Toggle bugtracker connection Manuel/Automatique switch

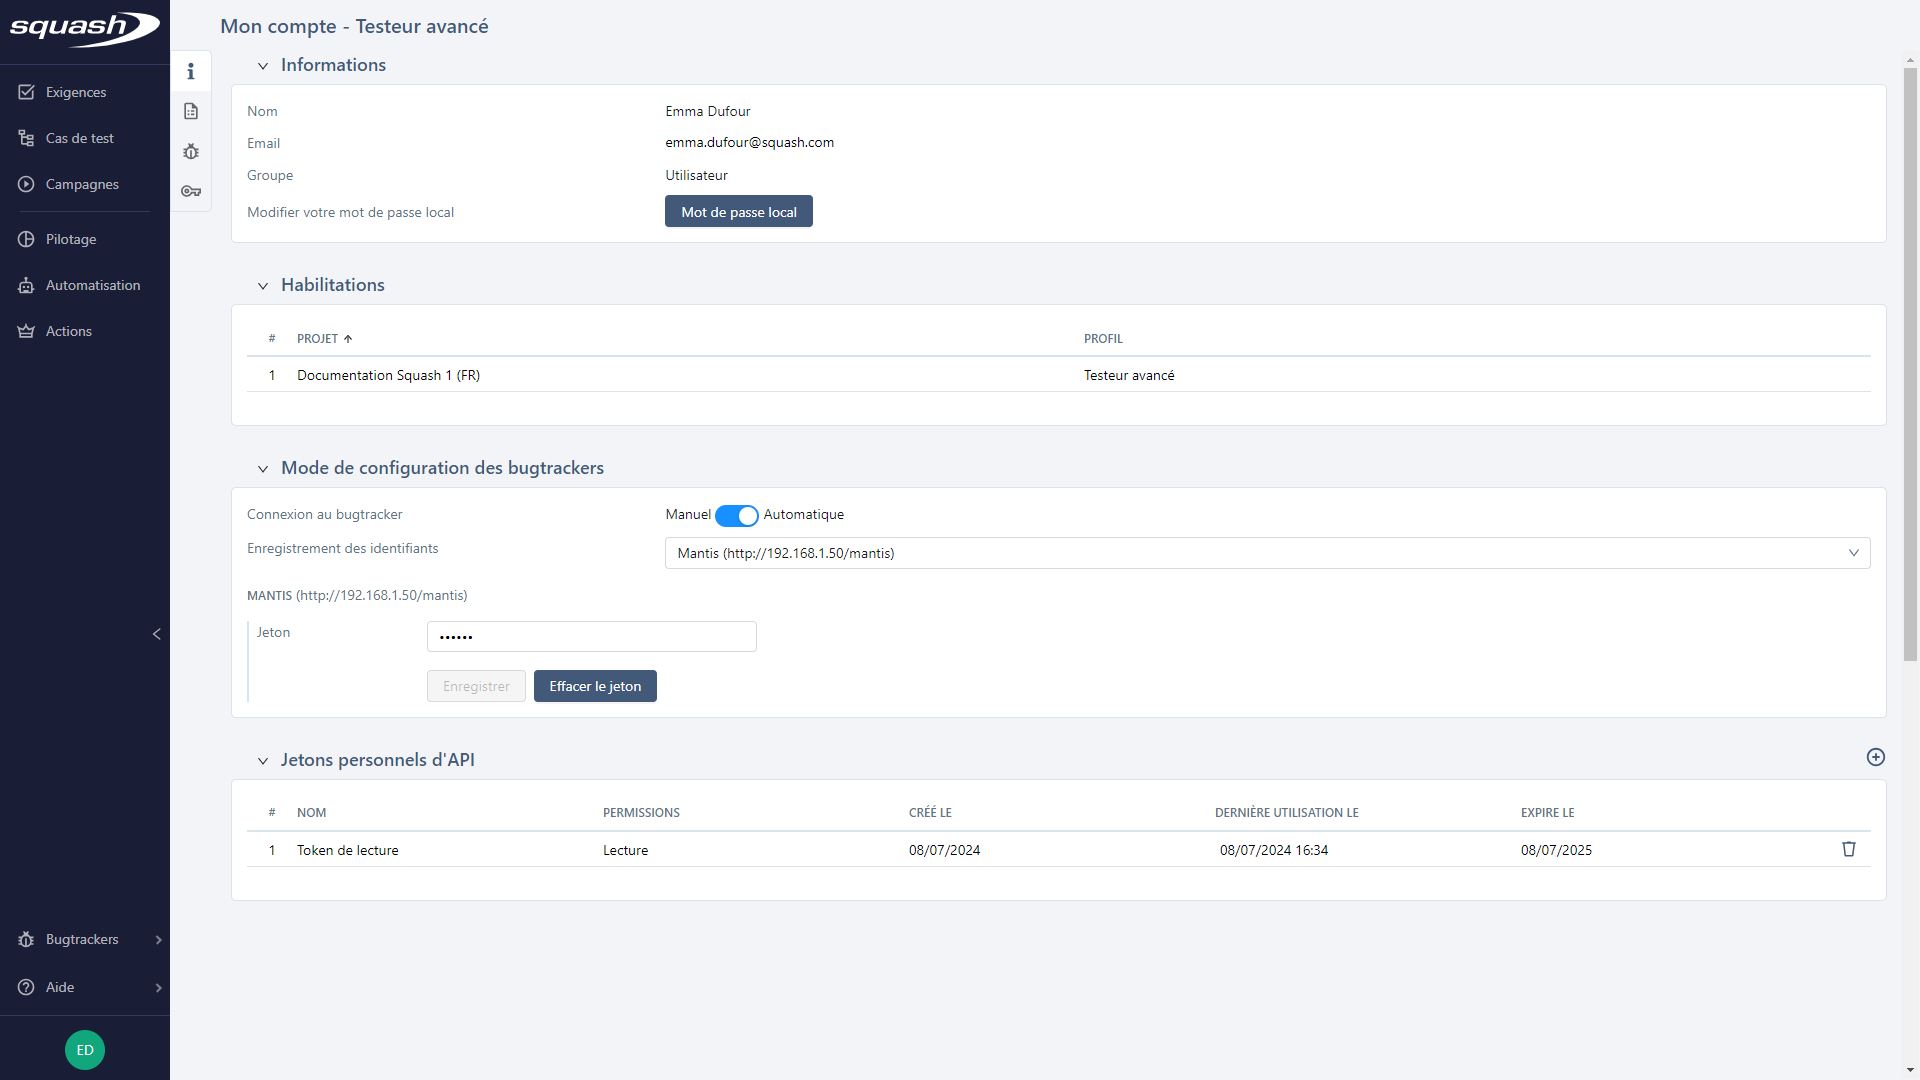coord(737,516)
